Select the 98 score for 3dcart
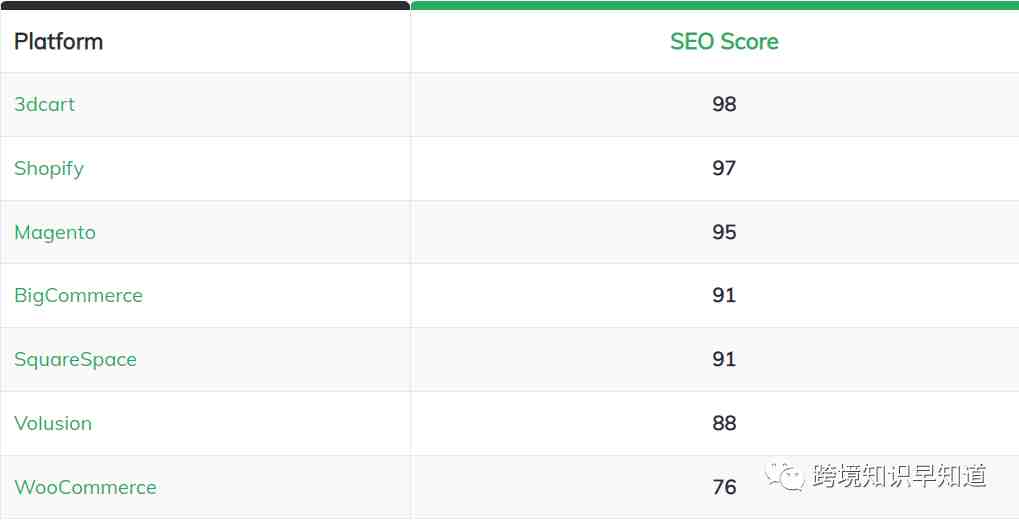The height and width of the screenshot is (520, 1019). click(724, 104)
